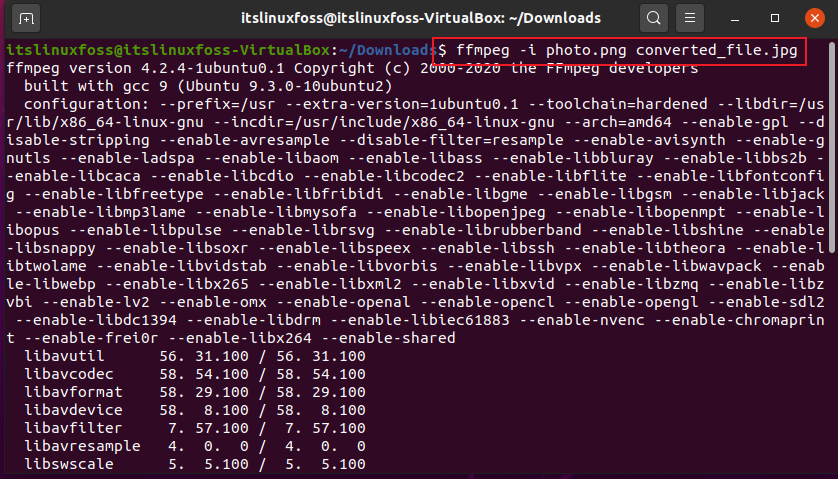Viewport: 838px width, 479px height.
Task: Click the ffmpeg version 4.2.4 line
Action: (352, 68)
